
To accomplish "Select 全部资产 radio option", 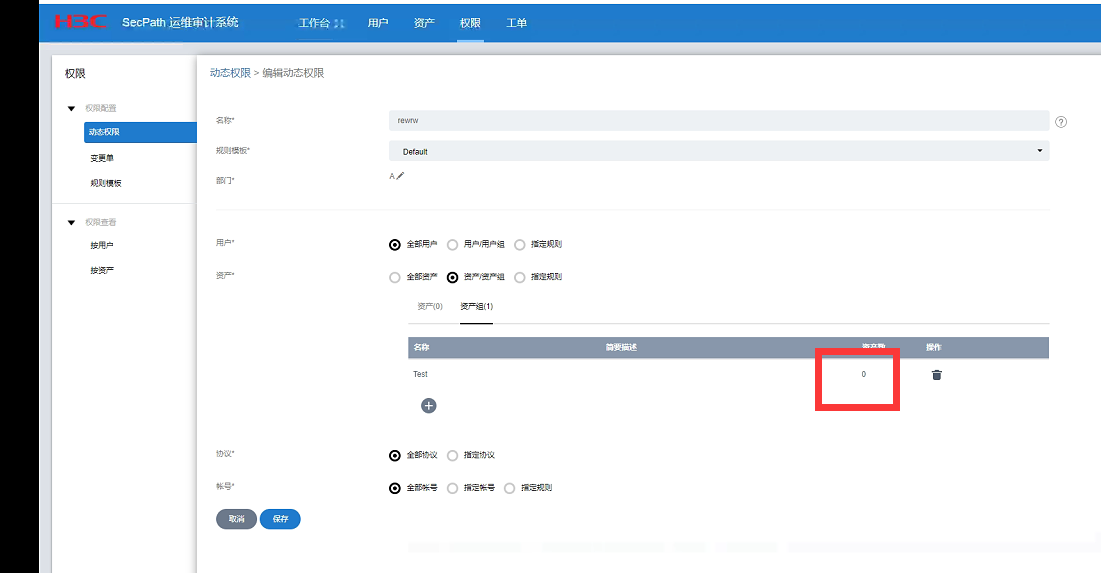I will click(395, 277).
